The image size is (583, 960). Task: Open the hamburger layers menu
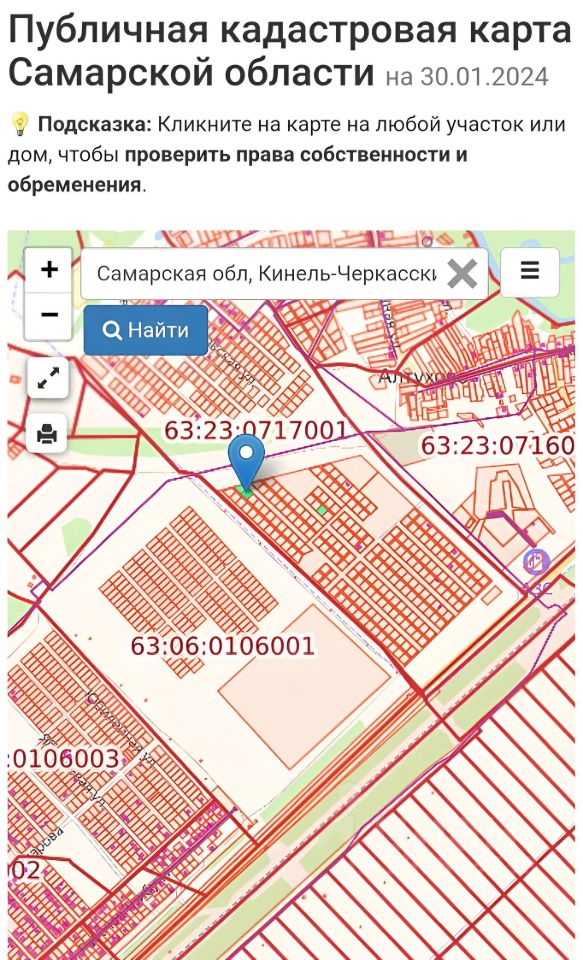click(530, 272)
